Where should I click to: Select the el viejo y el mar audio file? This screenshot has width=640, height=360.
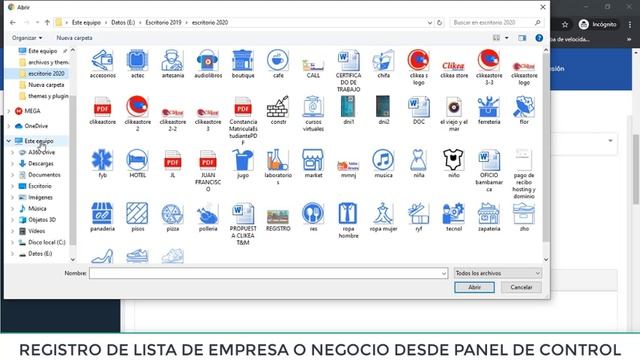453,113
